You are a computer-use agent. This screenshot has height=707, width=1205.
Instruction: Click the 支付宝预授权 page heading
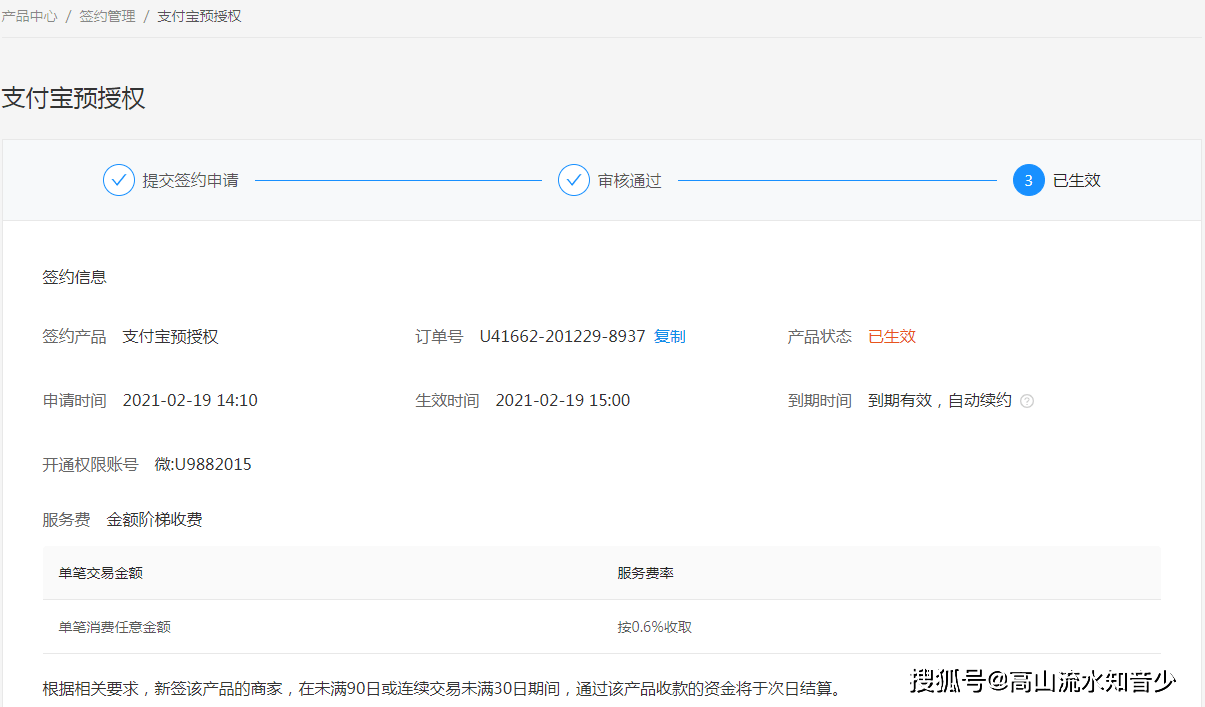[73, 98]
